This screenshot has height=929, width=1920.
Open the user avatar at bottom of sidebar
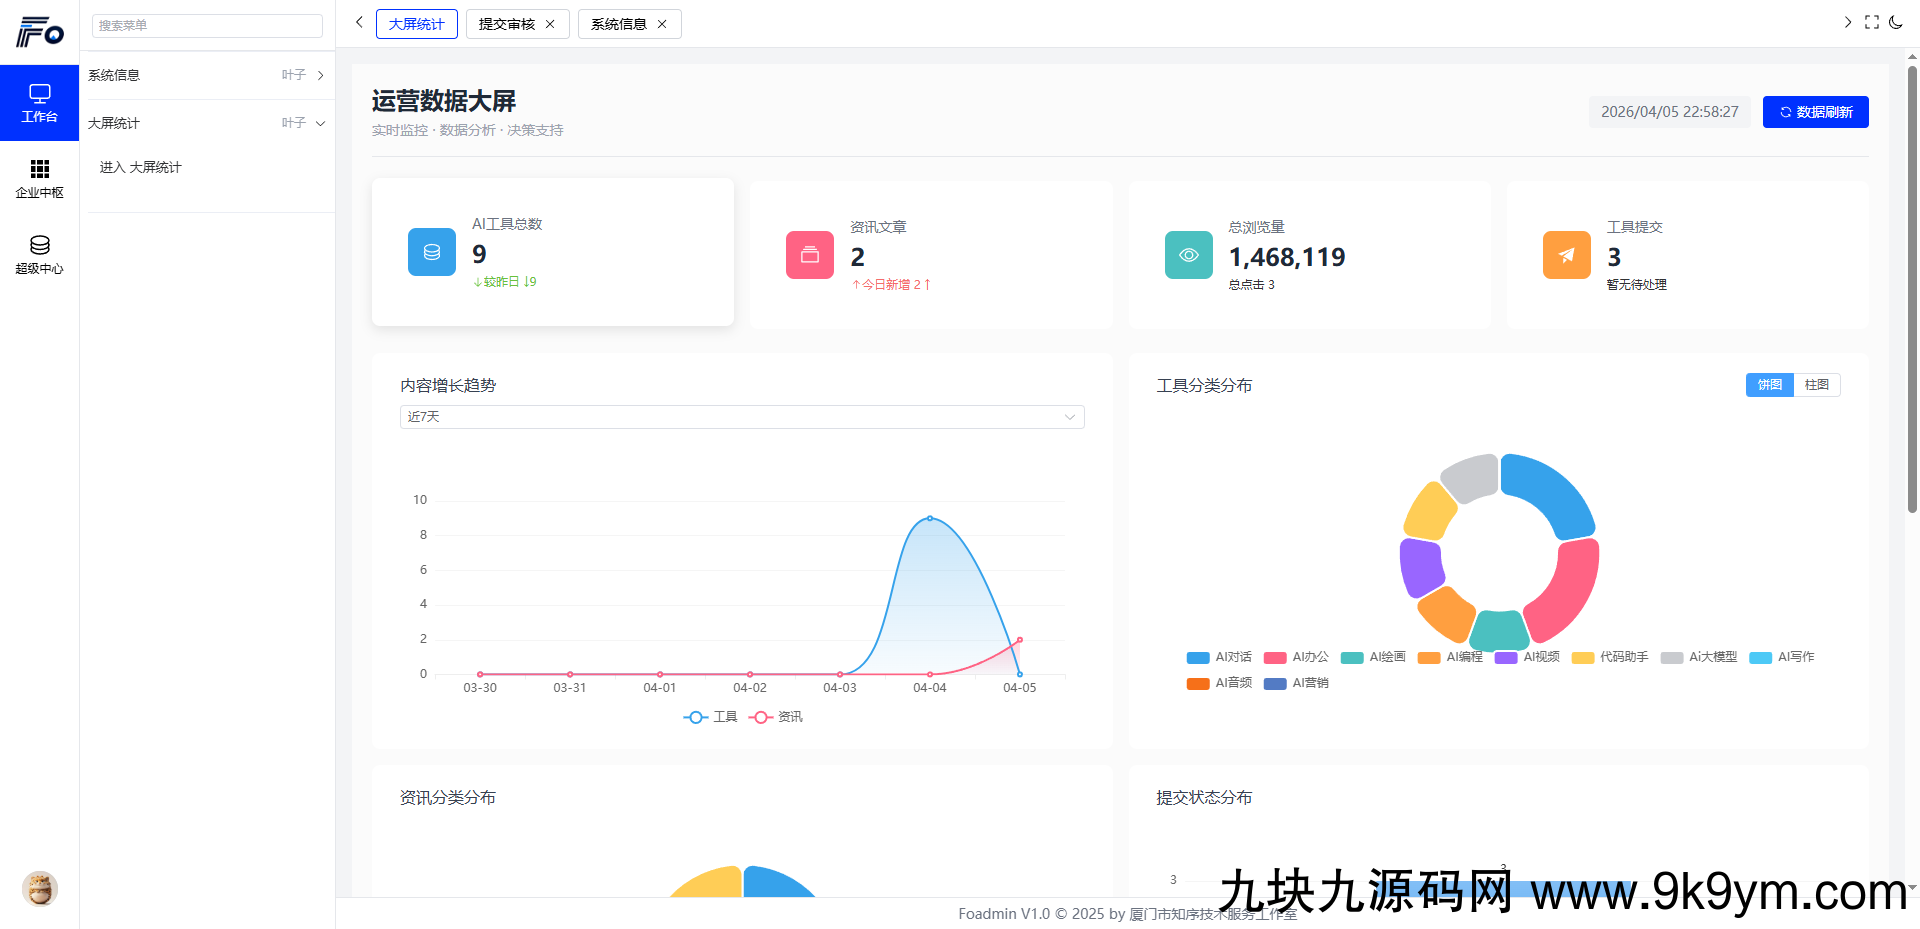(x=39, y=889)
